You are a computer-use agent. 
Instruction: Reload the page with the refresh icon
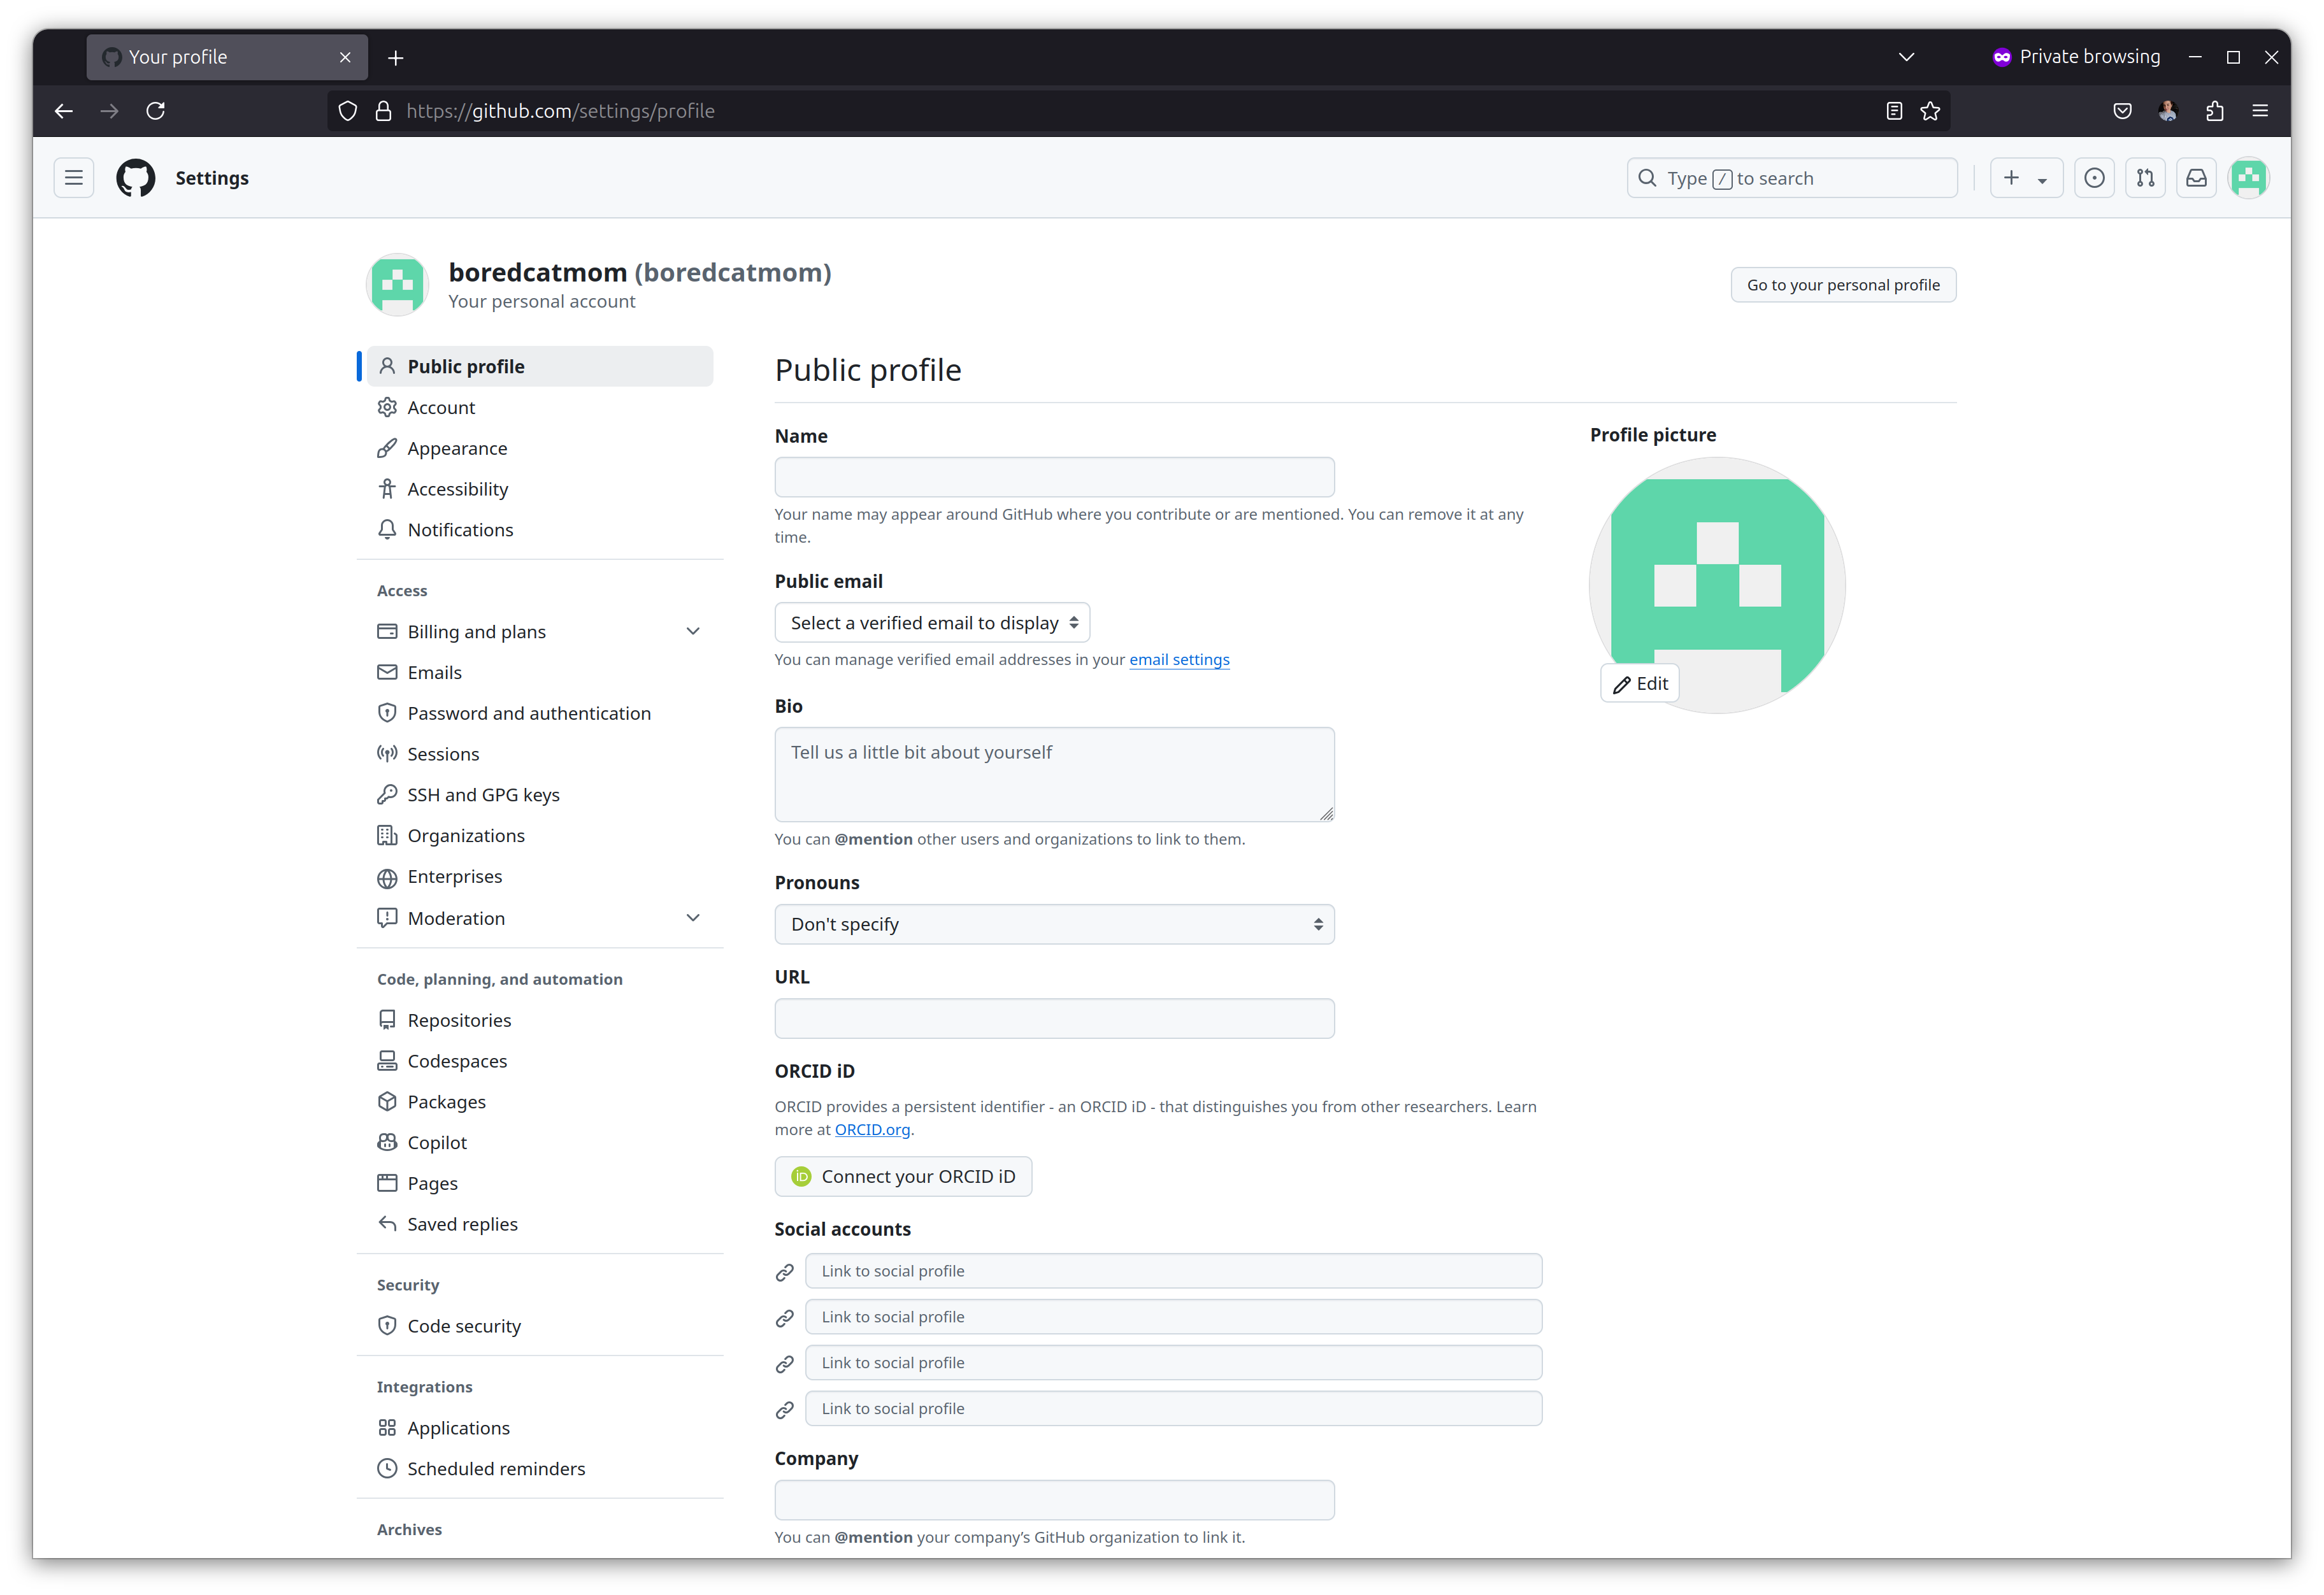(x=155, y=111)
